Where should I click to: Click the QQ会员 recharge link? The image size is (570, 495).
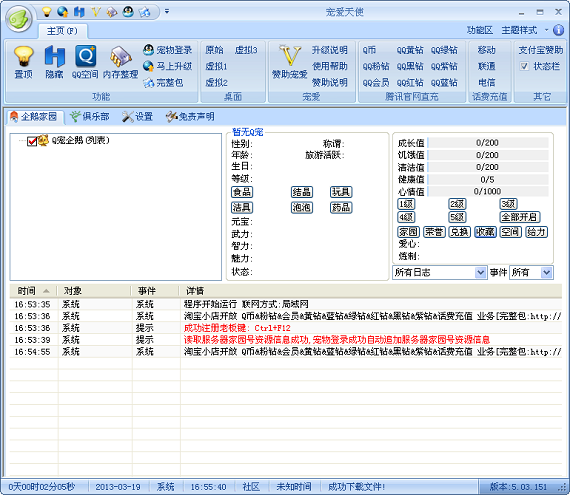[x=376, y=83]
